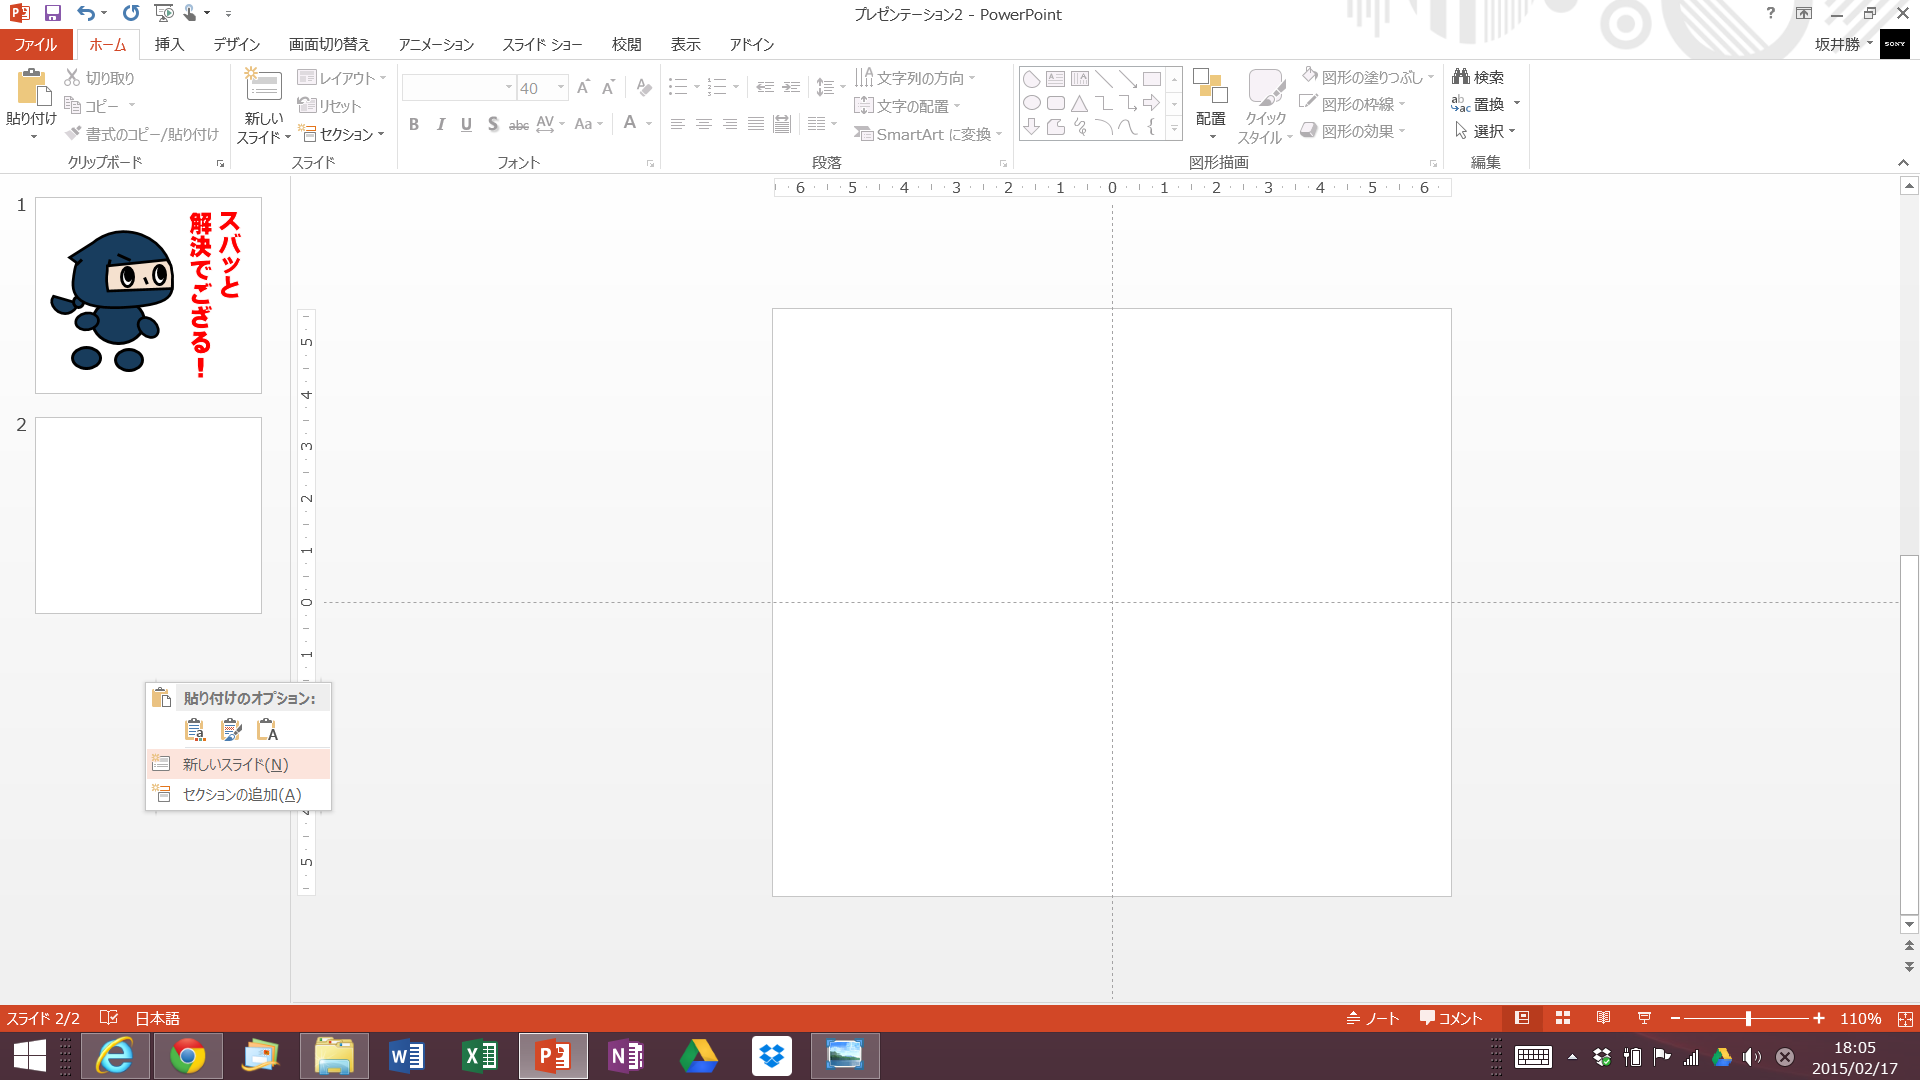1920x1080 pixels.
Task: Choose Add Section (セクションの追加) in context menu
Action: coord(238,794)
